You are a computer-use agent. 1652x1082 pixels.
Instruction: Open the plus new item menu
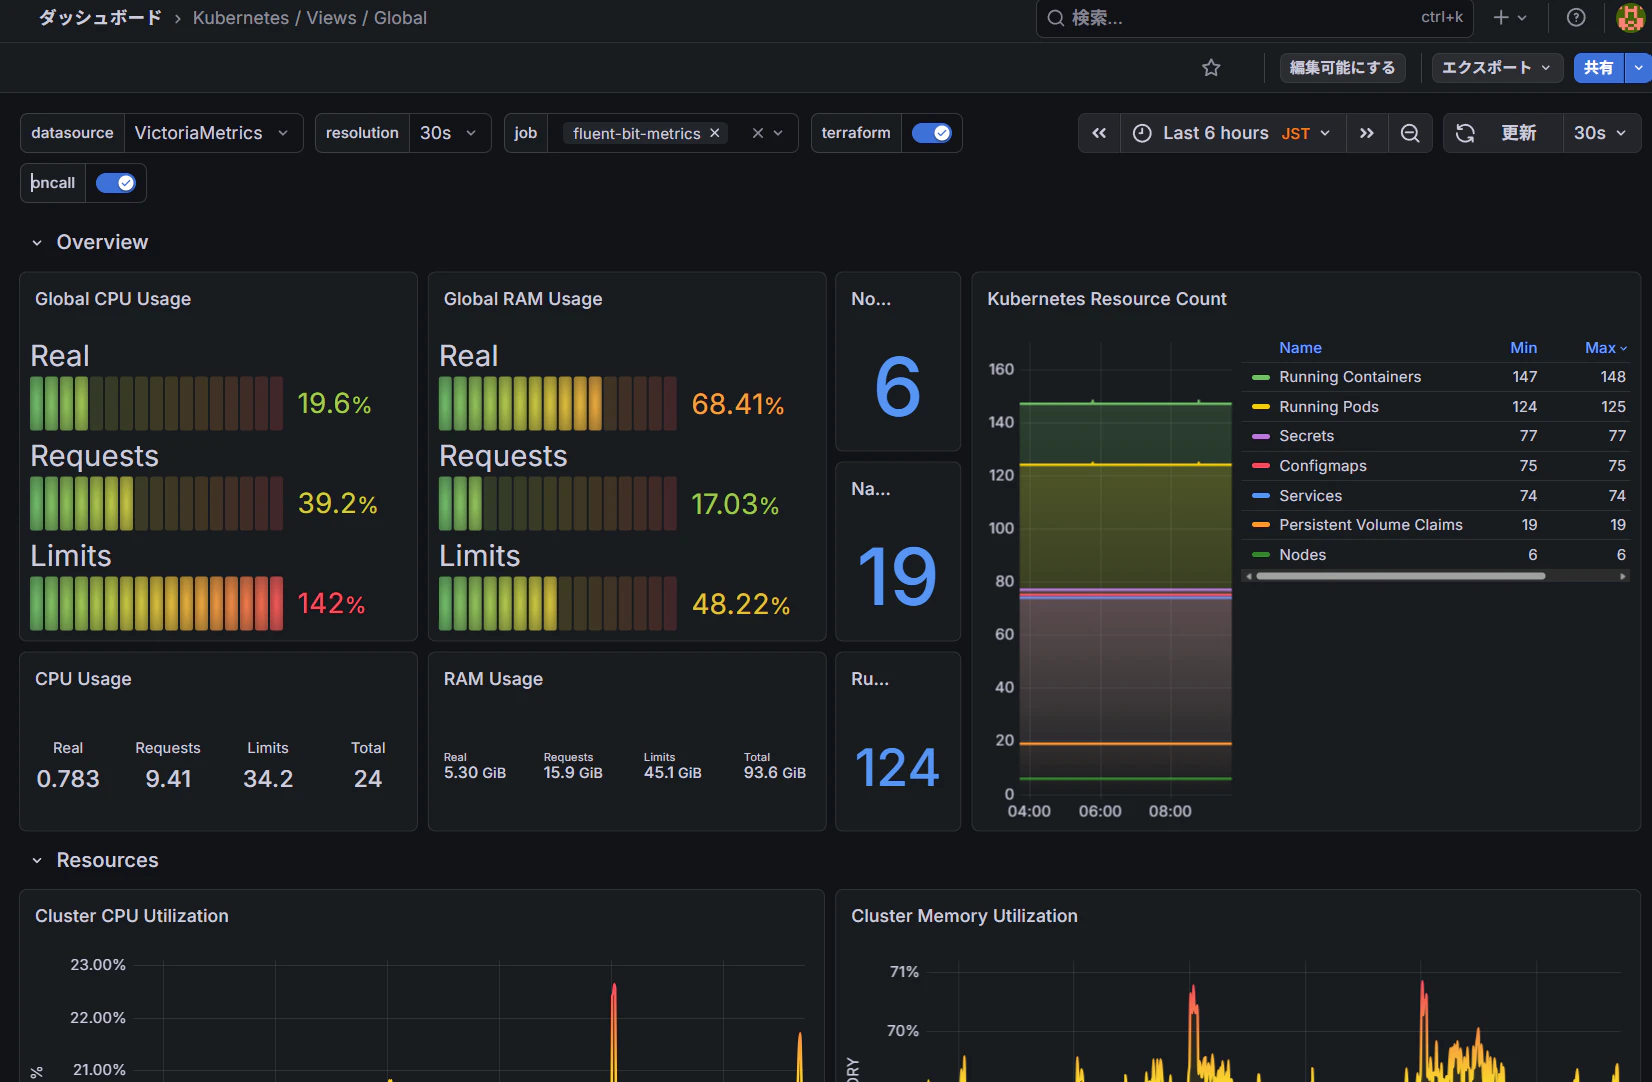coord(1509,17)
